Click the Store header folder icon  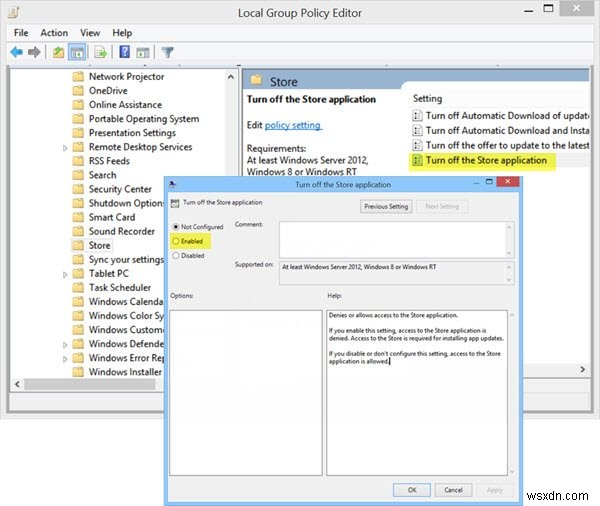[256, 80]
